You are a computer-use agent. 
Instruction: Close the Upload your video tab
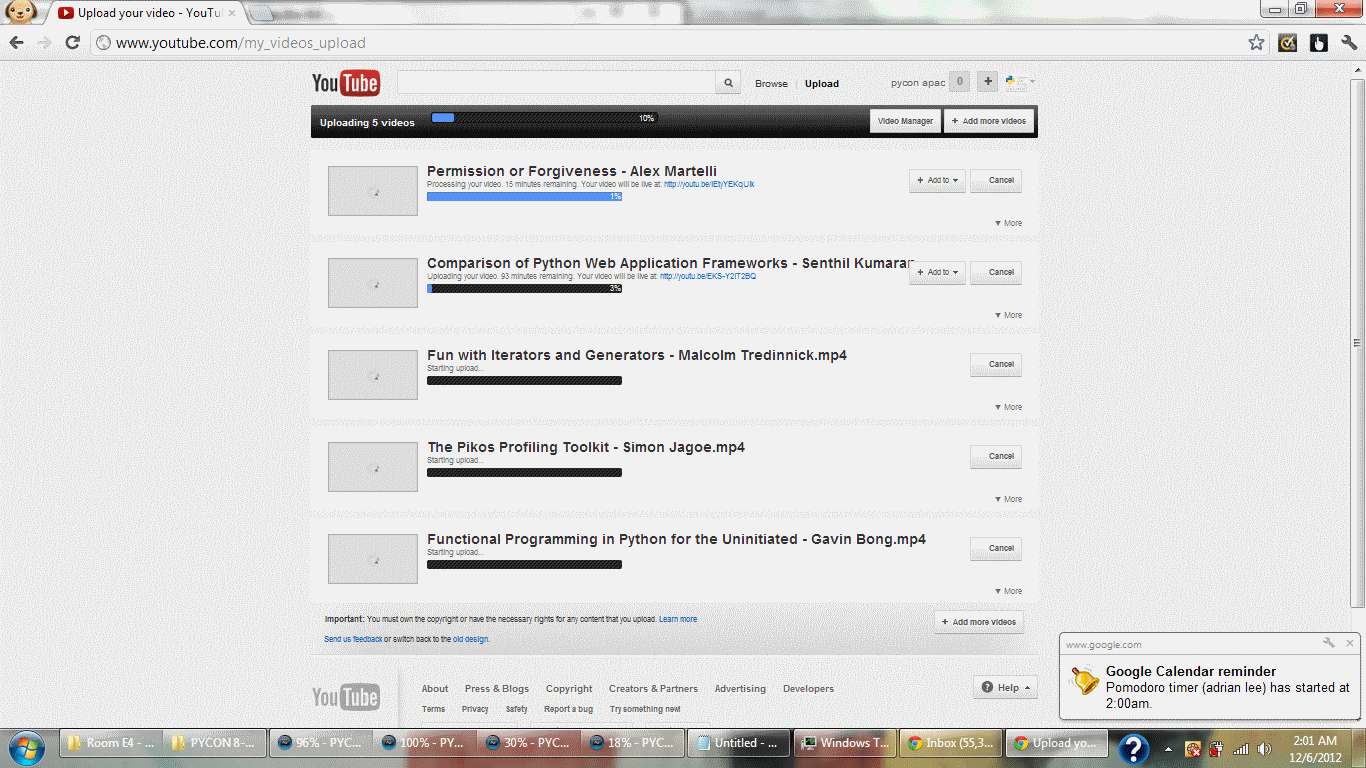tap(232, 13)
